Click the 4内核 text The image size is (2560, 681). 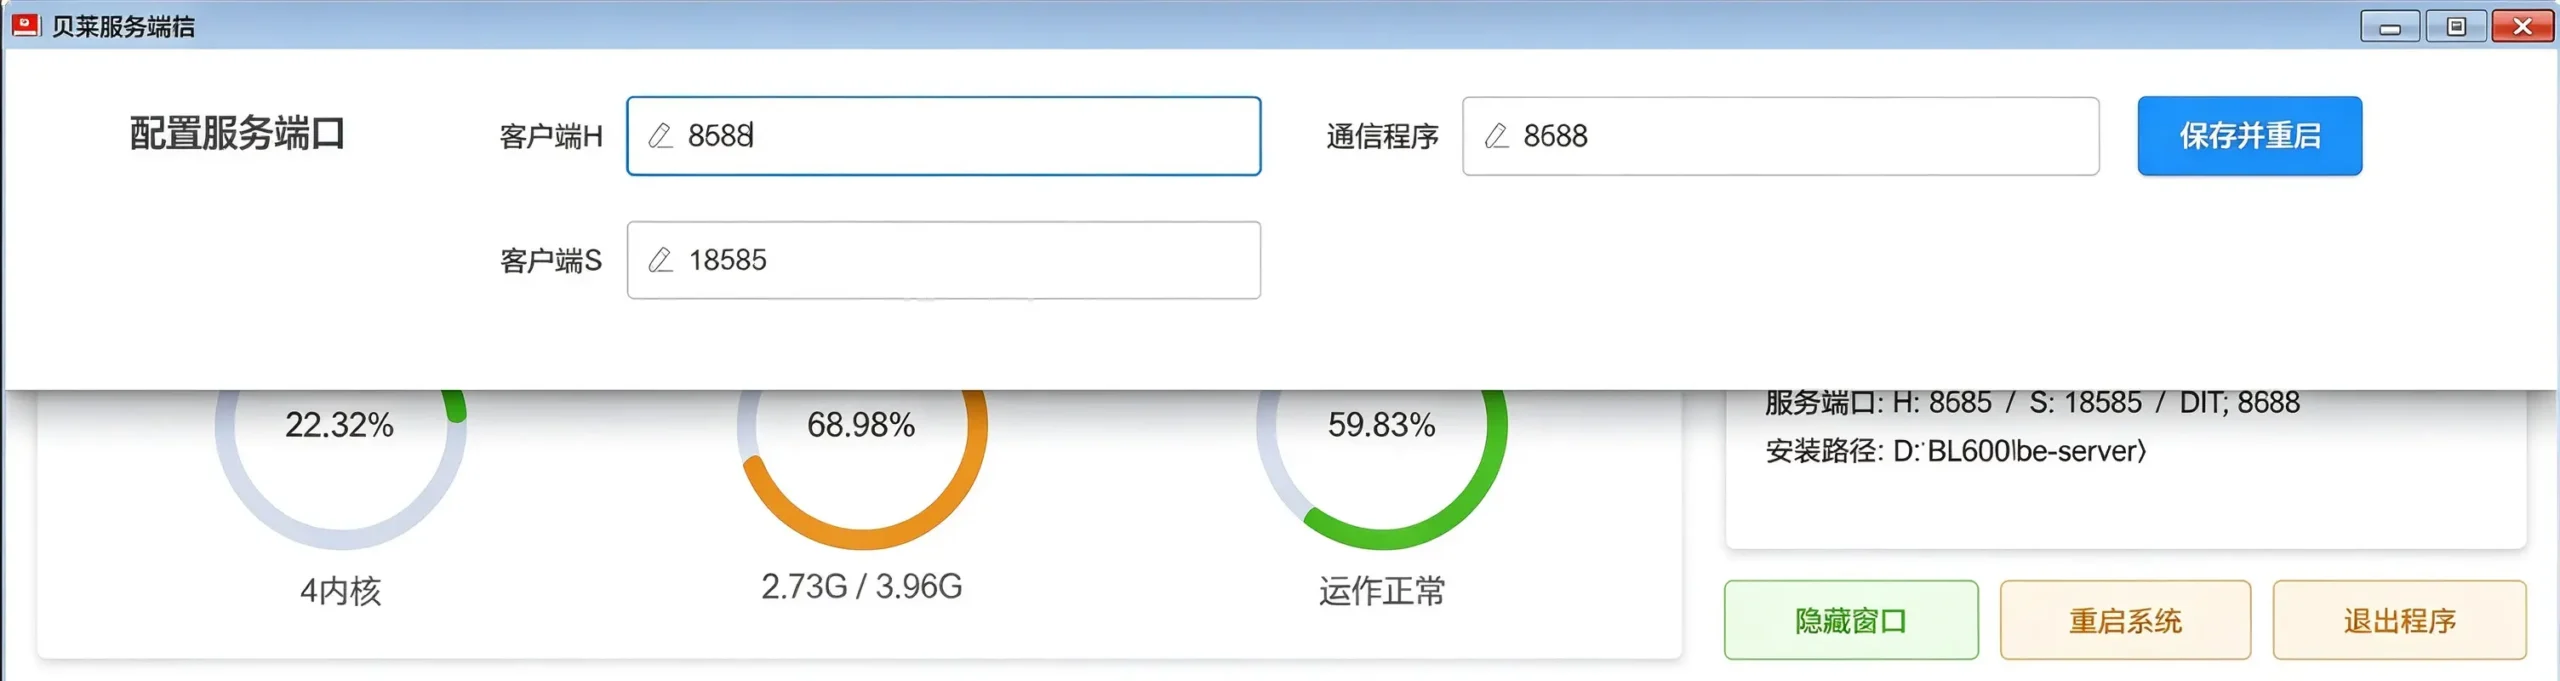tap(341, 591)
